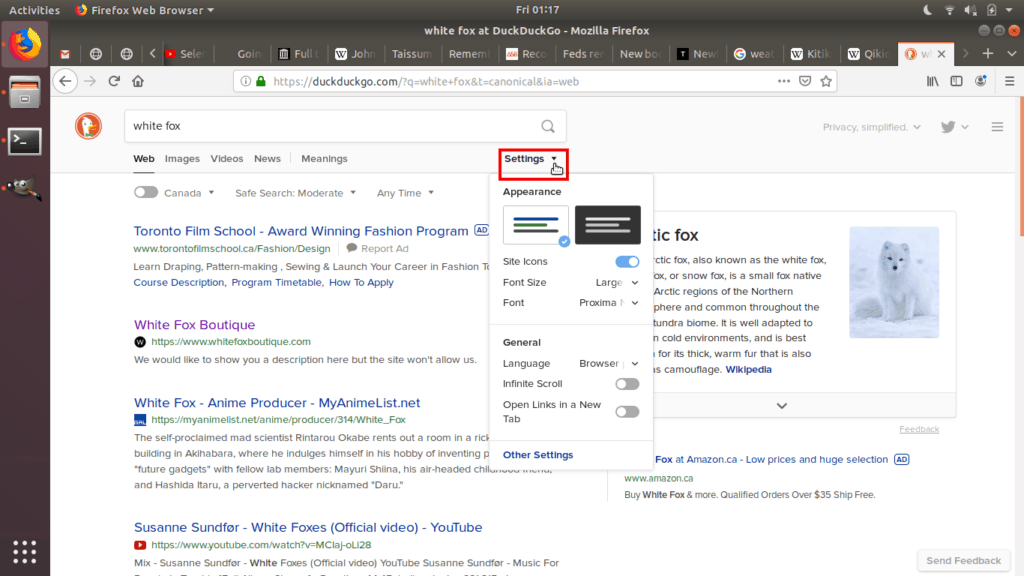Open the Course Description sublink

(x=178, y=282)
